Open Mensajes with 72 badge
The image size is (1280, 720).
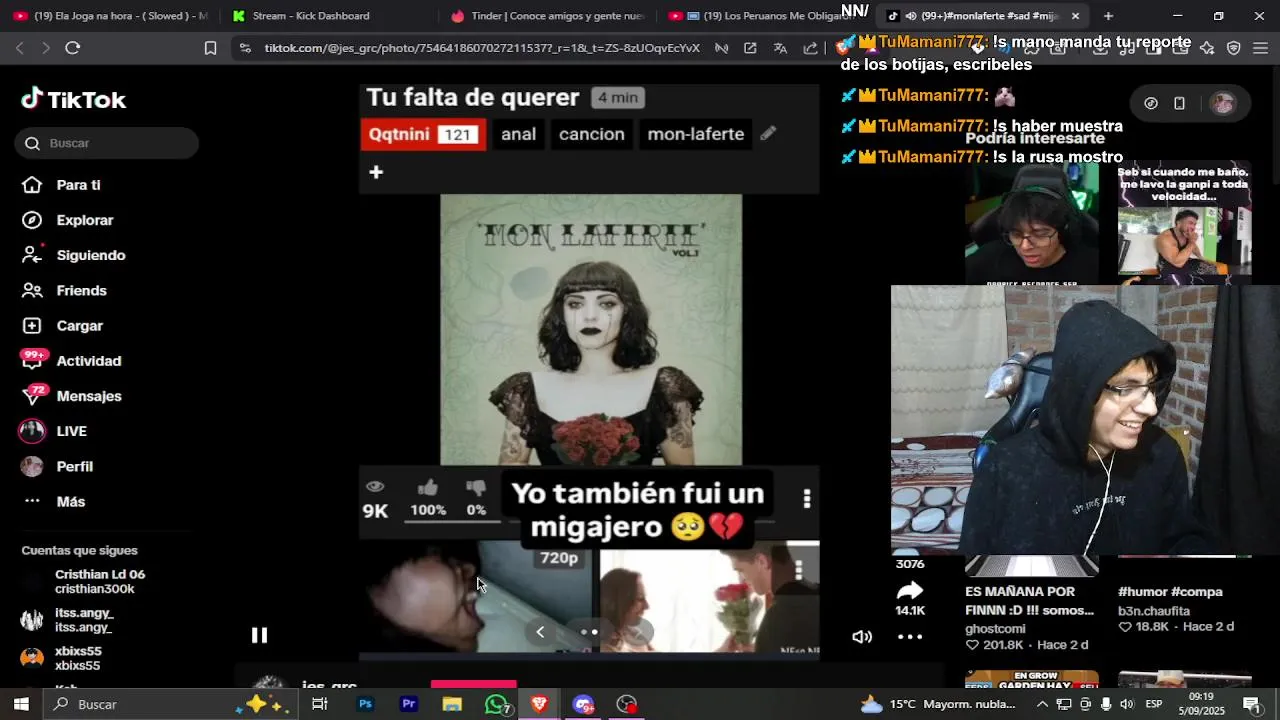72,396
